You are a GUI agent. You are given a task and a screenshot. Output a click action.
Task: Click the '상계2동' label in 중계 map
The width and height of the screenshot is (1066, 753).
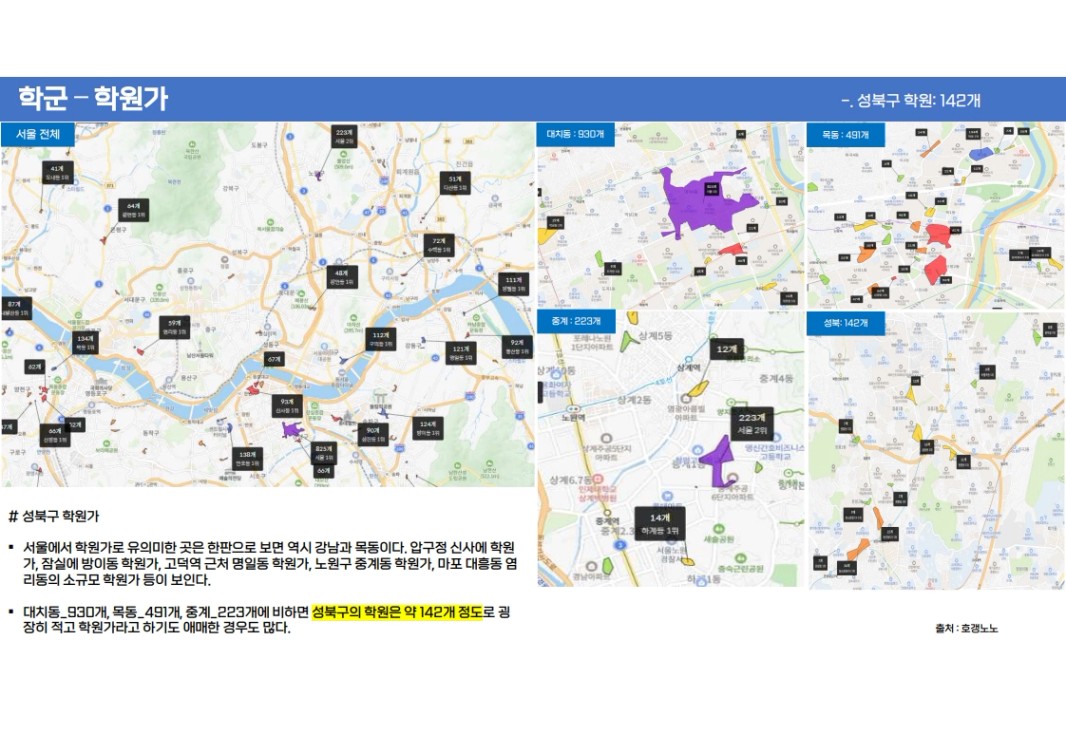point(634,400)
